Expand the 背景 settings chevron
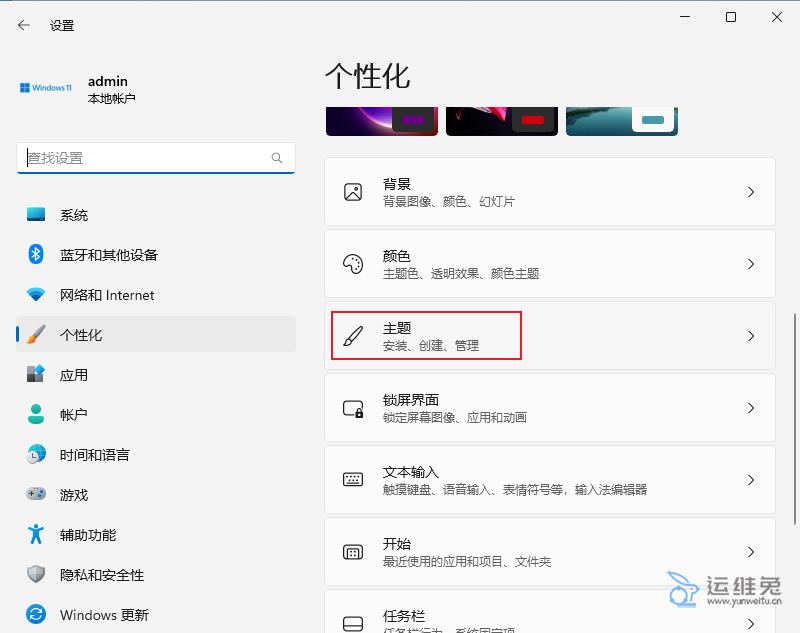 click(x=751, y=192)
